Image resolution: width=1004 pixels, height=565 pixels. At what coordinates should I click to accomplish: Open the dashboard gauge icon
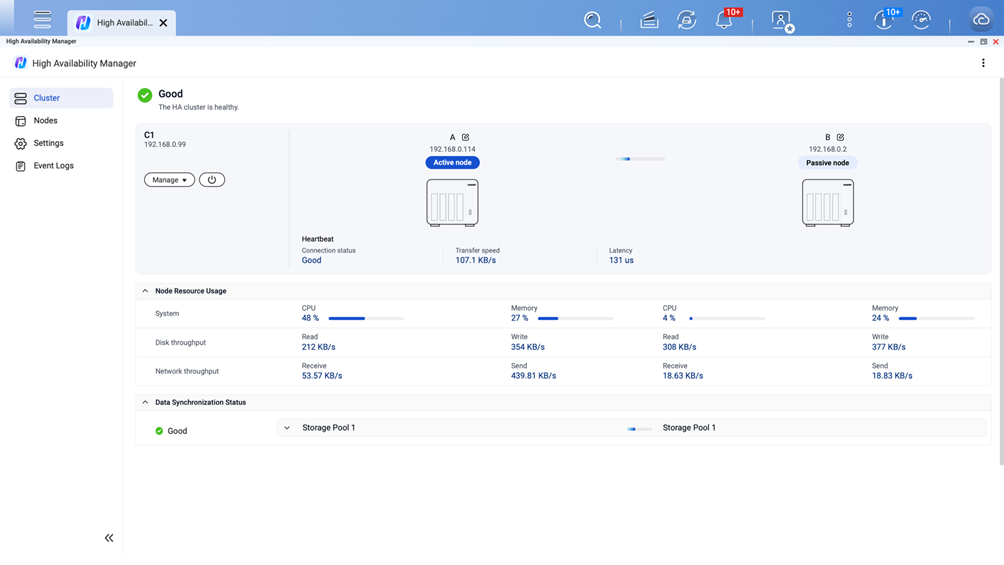point(921,20)
